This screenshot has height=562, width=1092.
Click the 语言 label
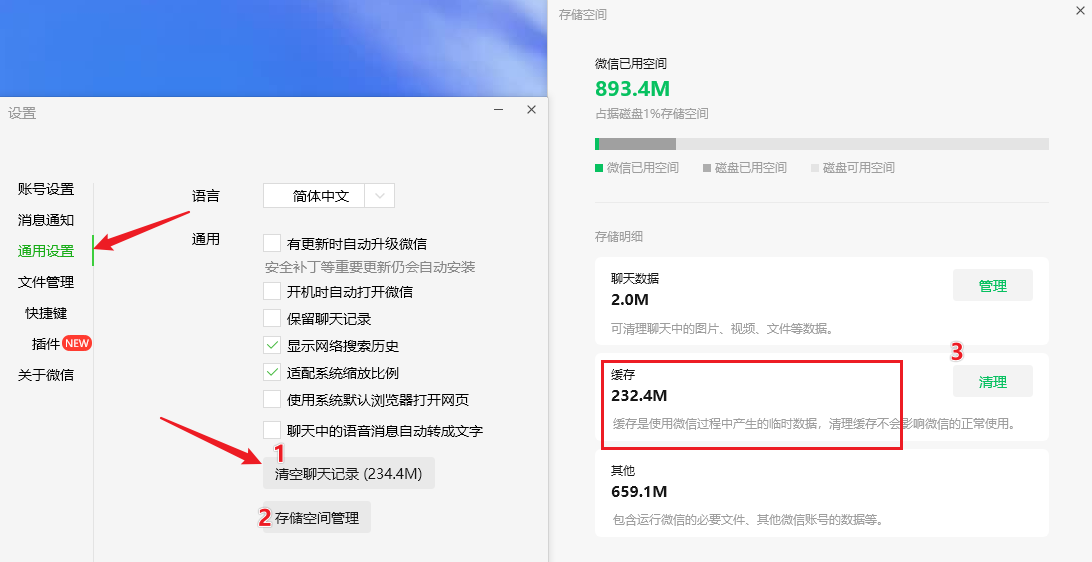tap(205, 196)
